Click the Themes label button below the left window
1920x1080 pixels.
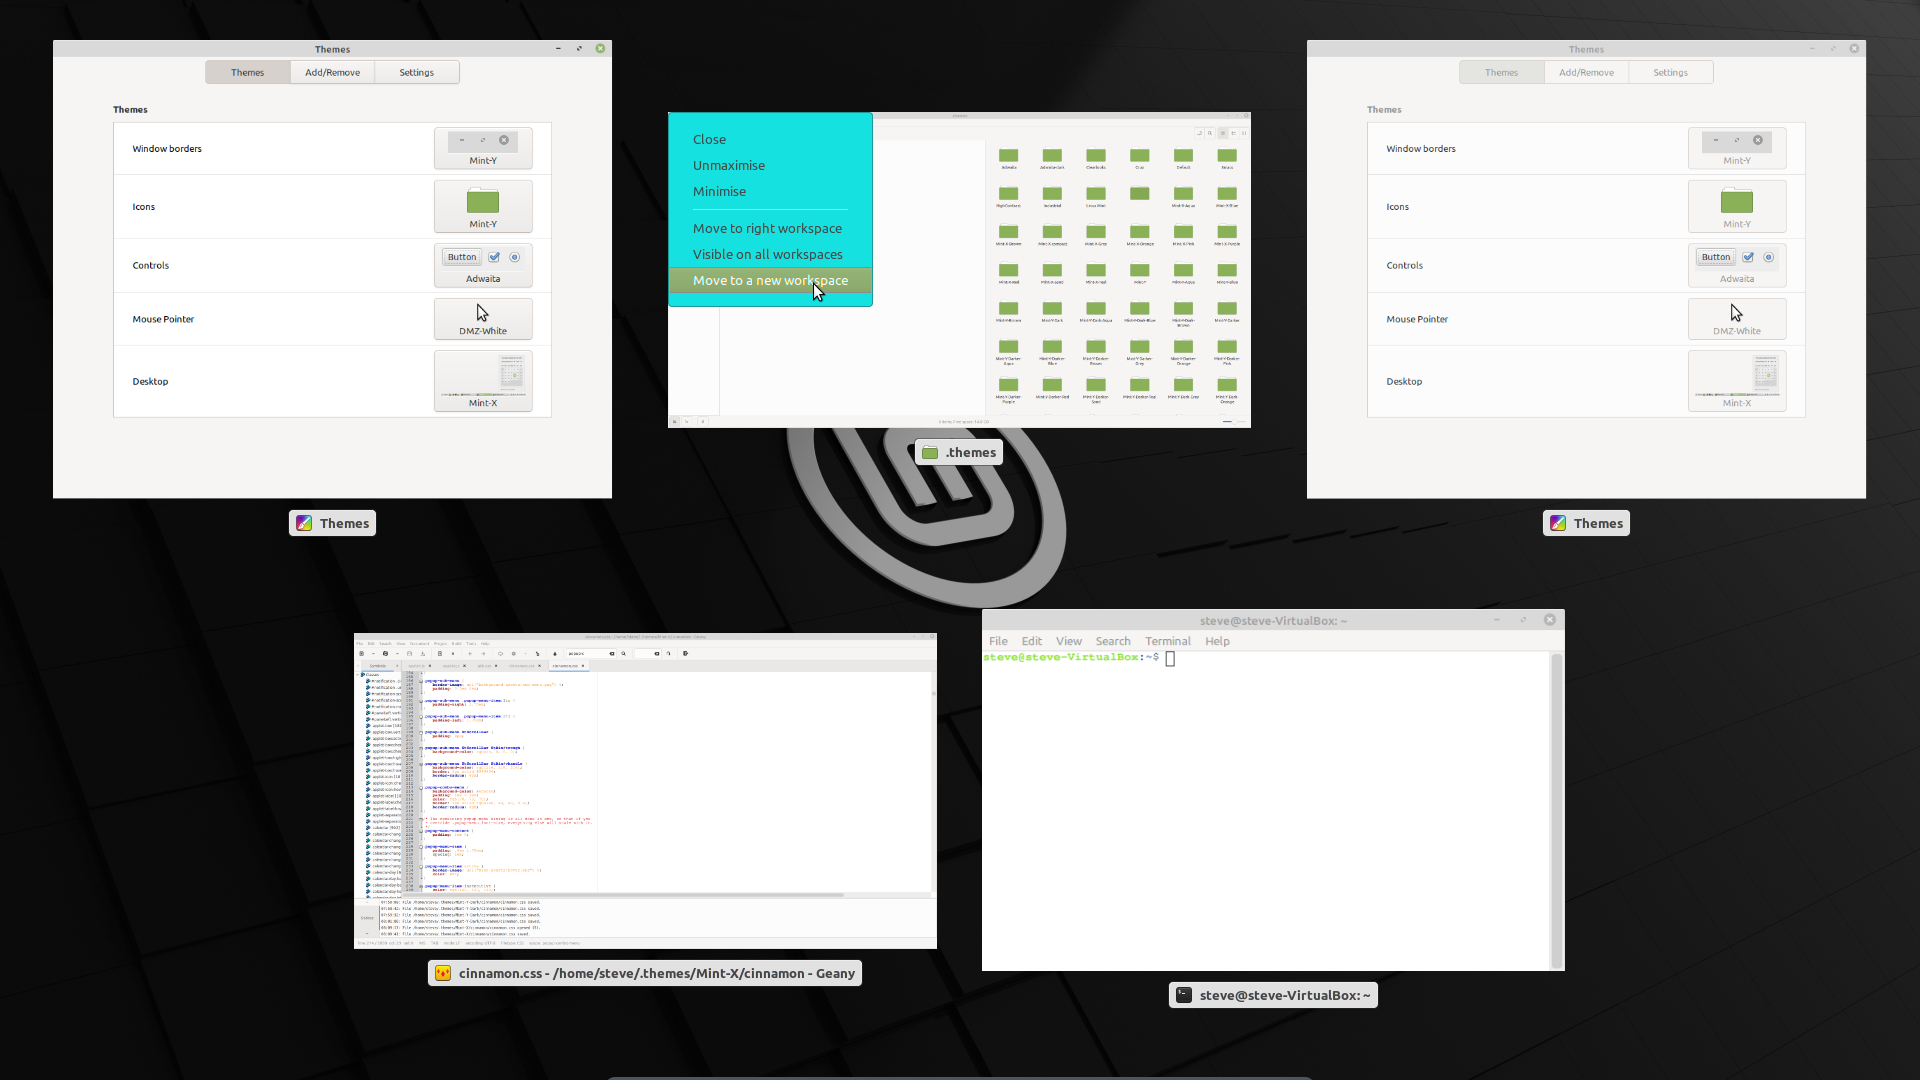coord(332,522)
